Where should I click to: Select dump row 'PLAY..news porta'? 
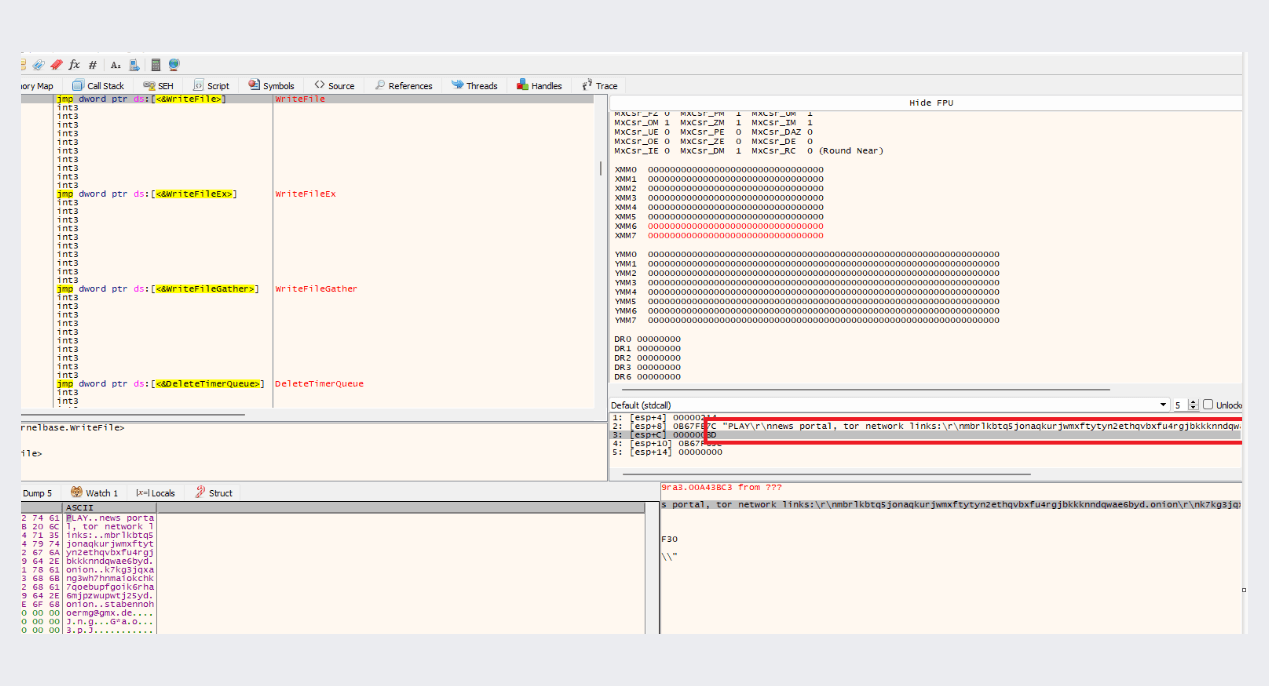point(110,518)
